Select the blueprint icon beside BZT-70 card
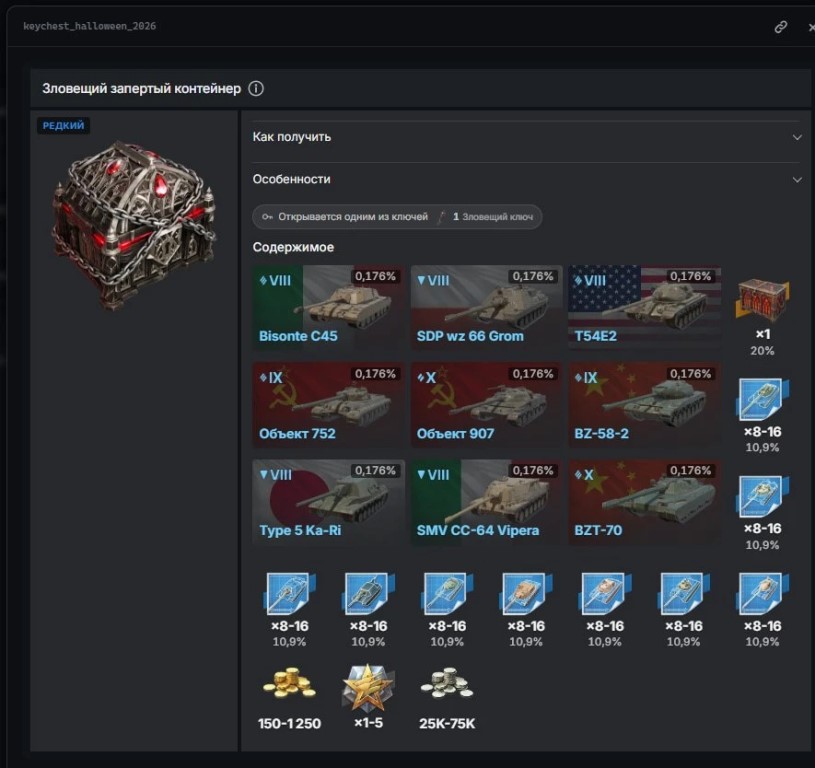The image size is (815, 768). 762,496
